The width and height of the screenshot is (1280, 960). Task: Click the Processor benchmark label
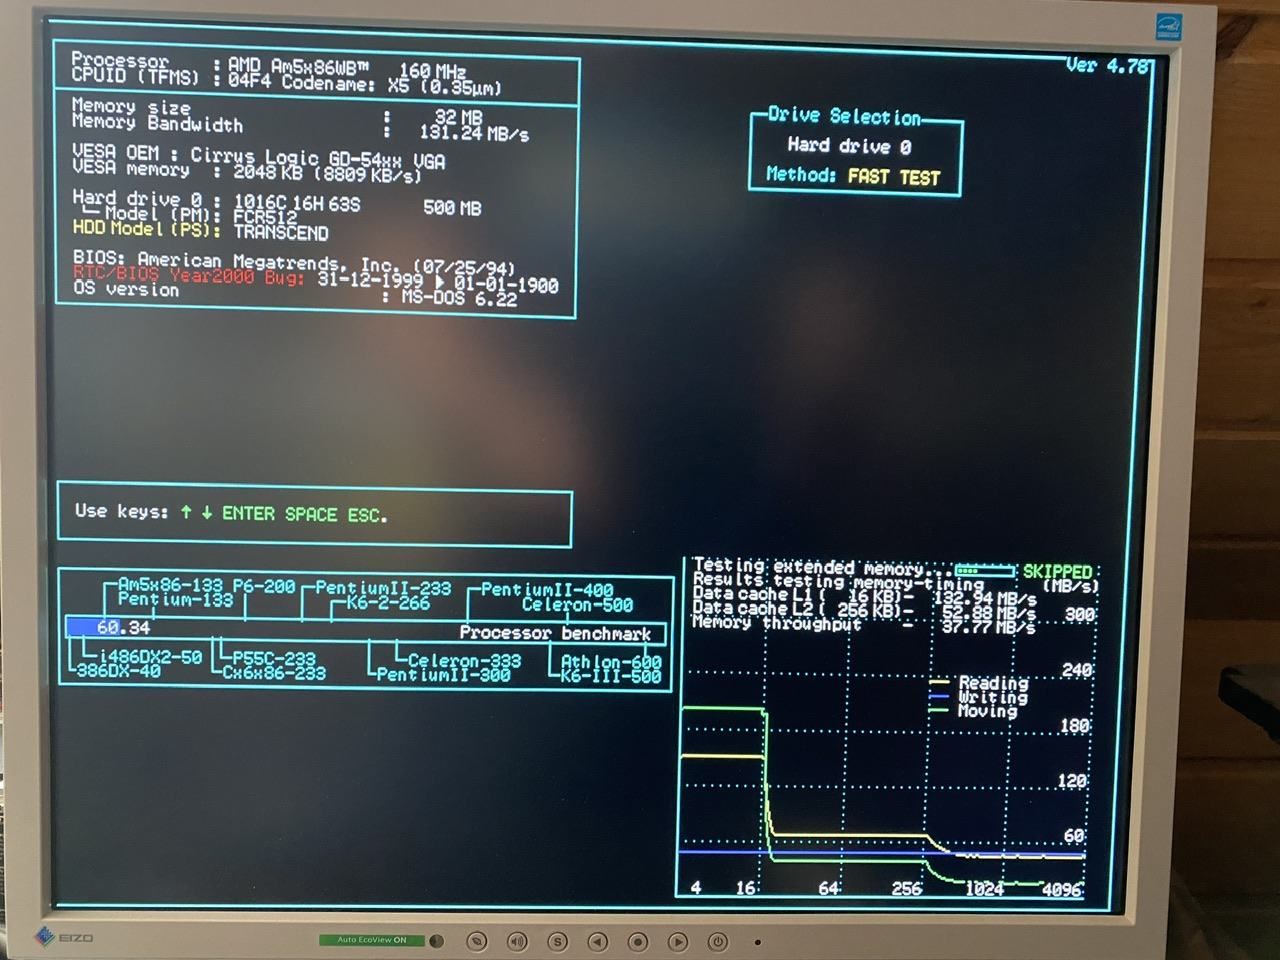(x=555, y=633)
